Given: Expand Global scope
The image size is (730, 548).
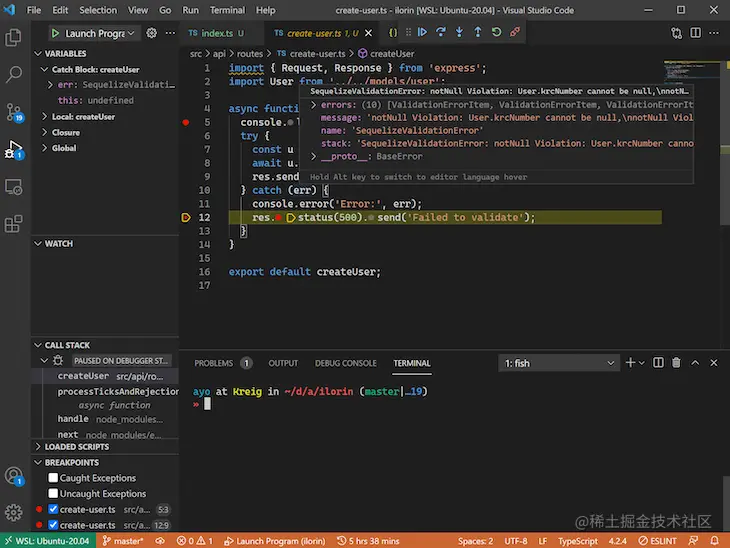Looking at the screenshot, I should [44, 148].
